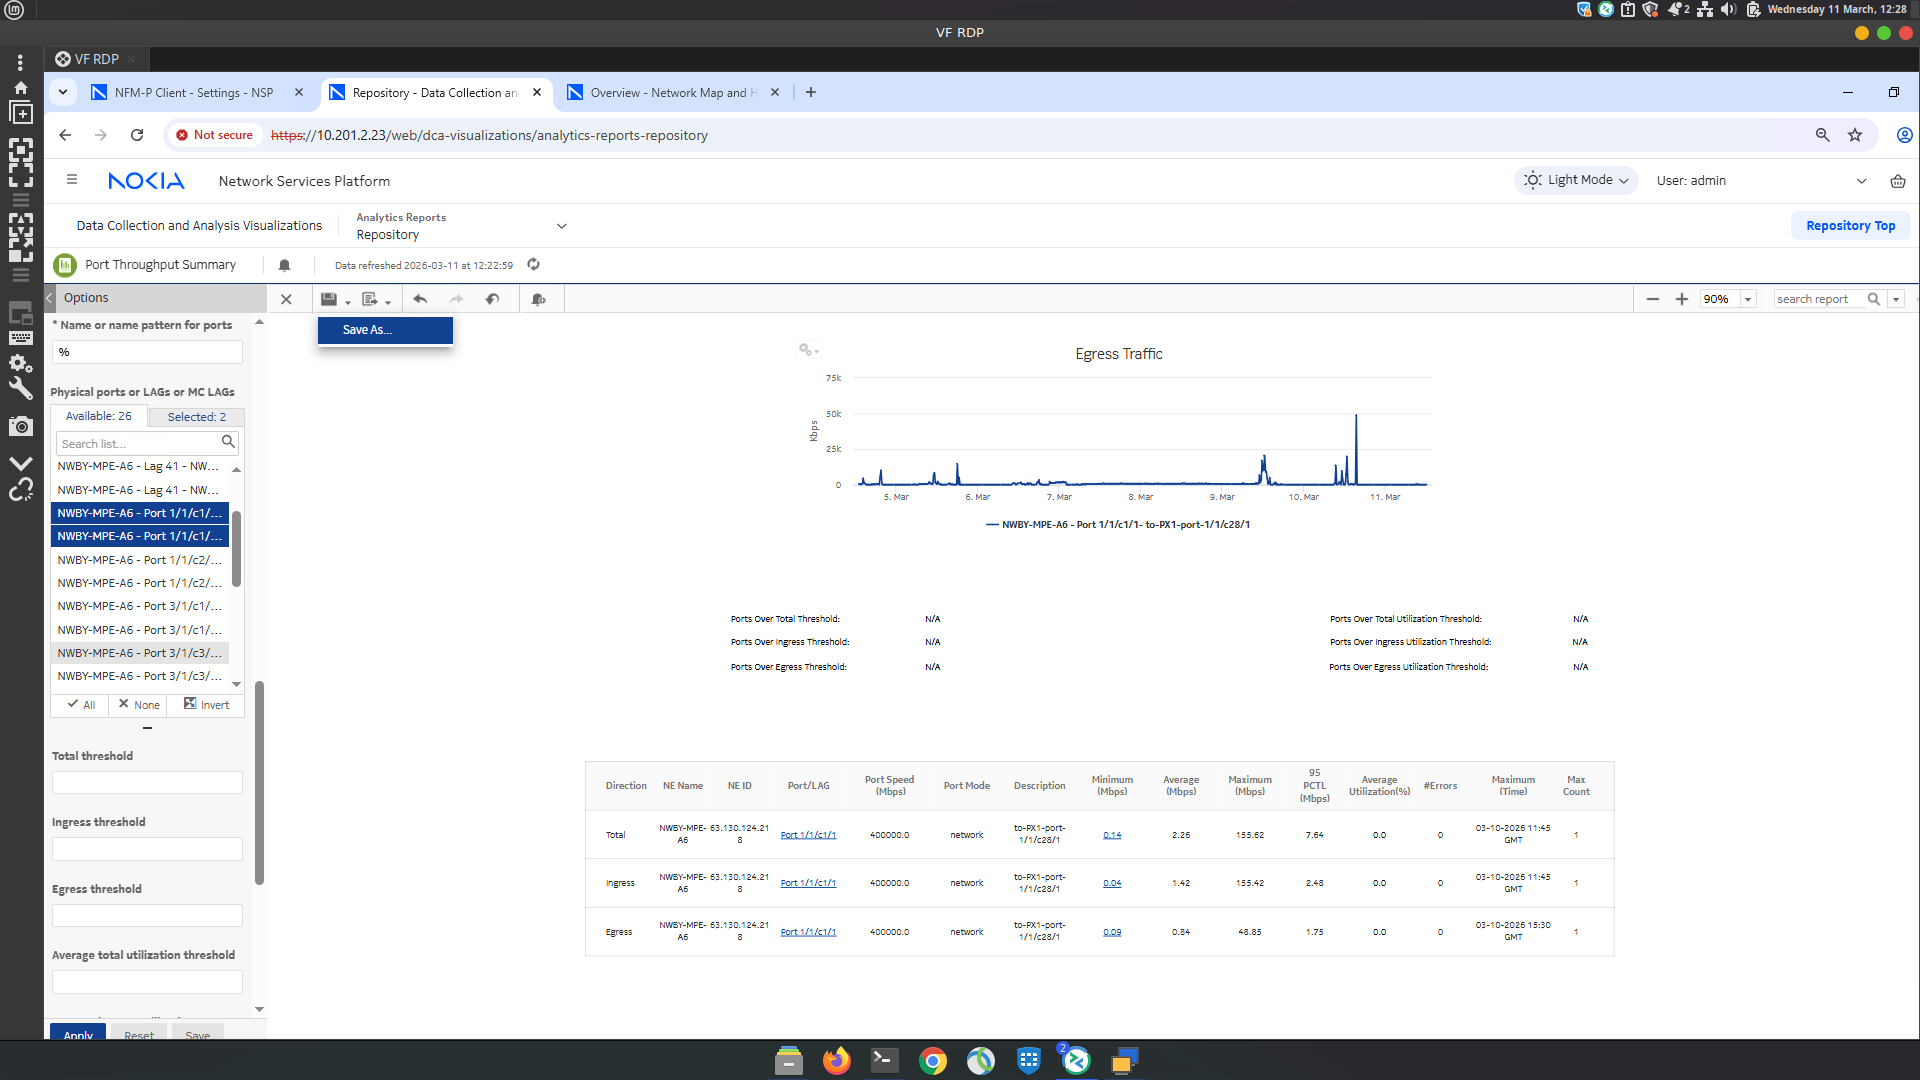Deselect ports using None option
This screenshot has height=1080, width=1920.
click(139, 705)
